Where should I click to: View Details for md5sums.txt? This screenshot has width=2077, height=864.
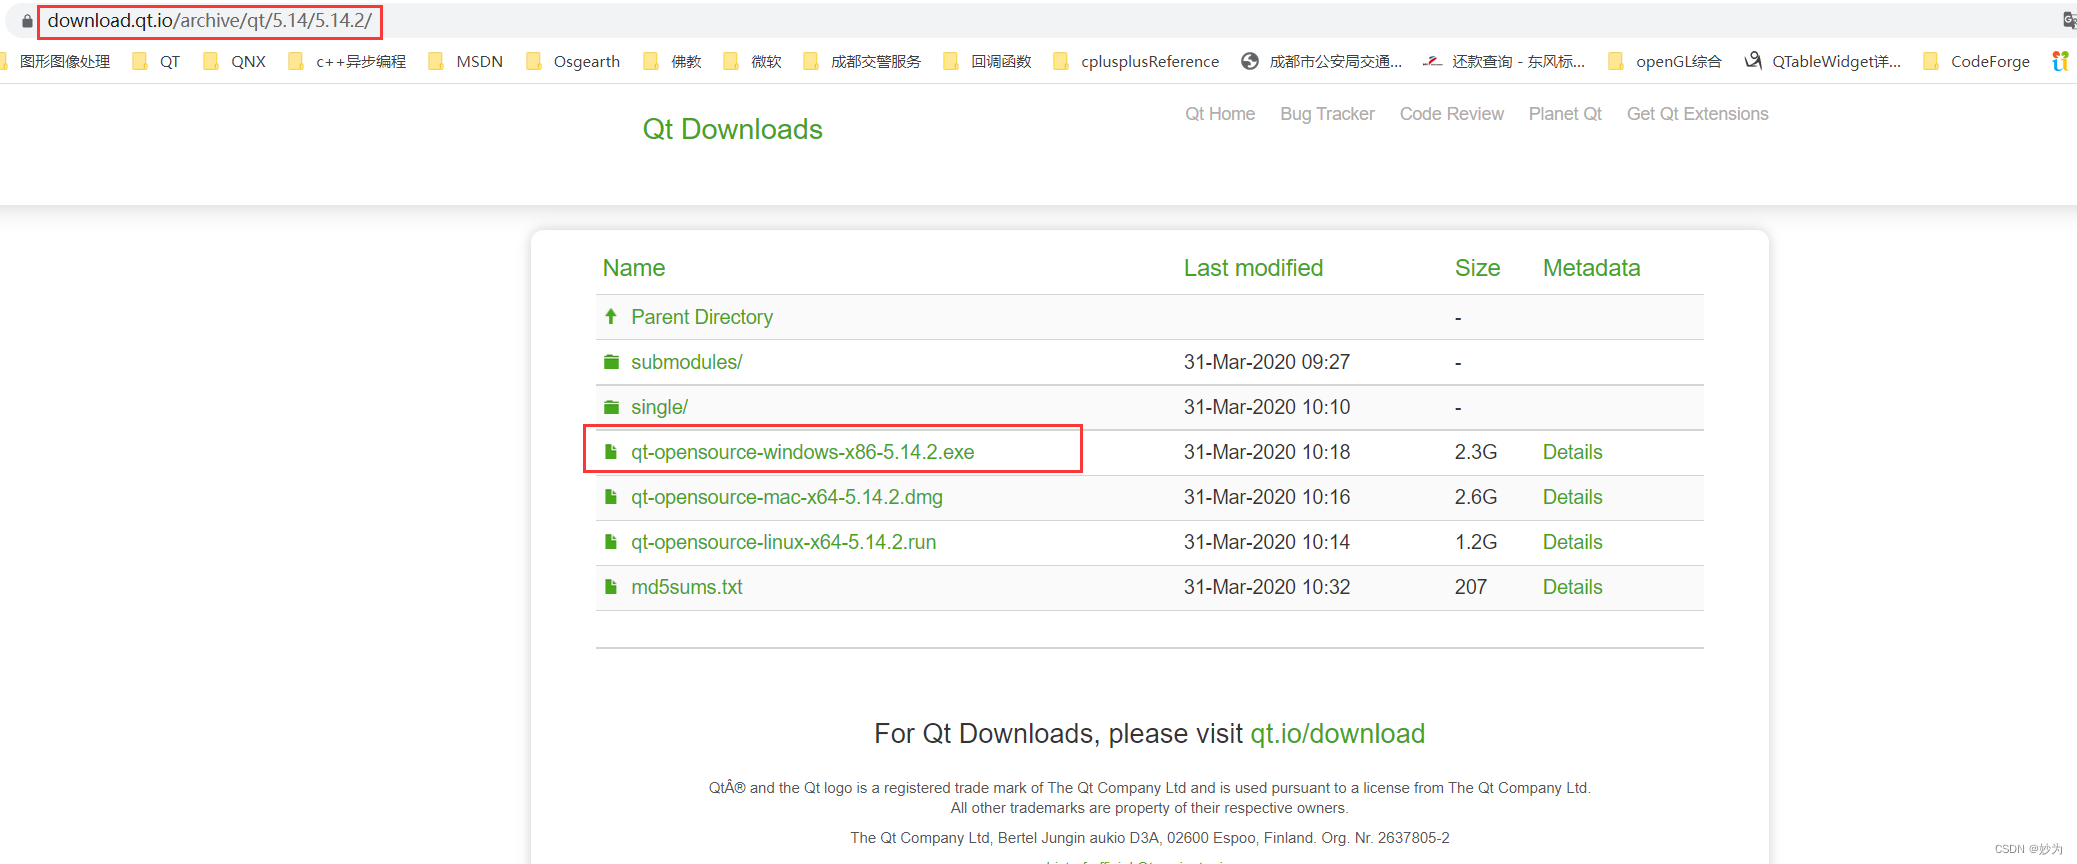click(x=1572, y=587)
